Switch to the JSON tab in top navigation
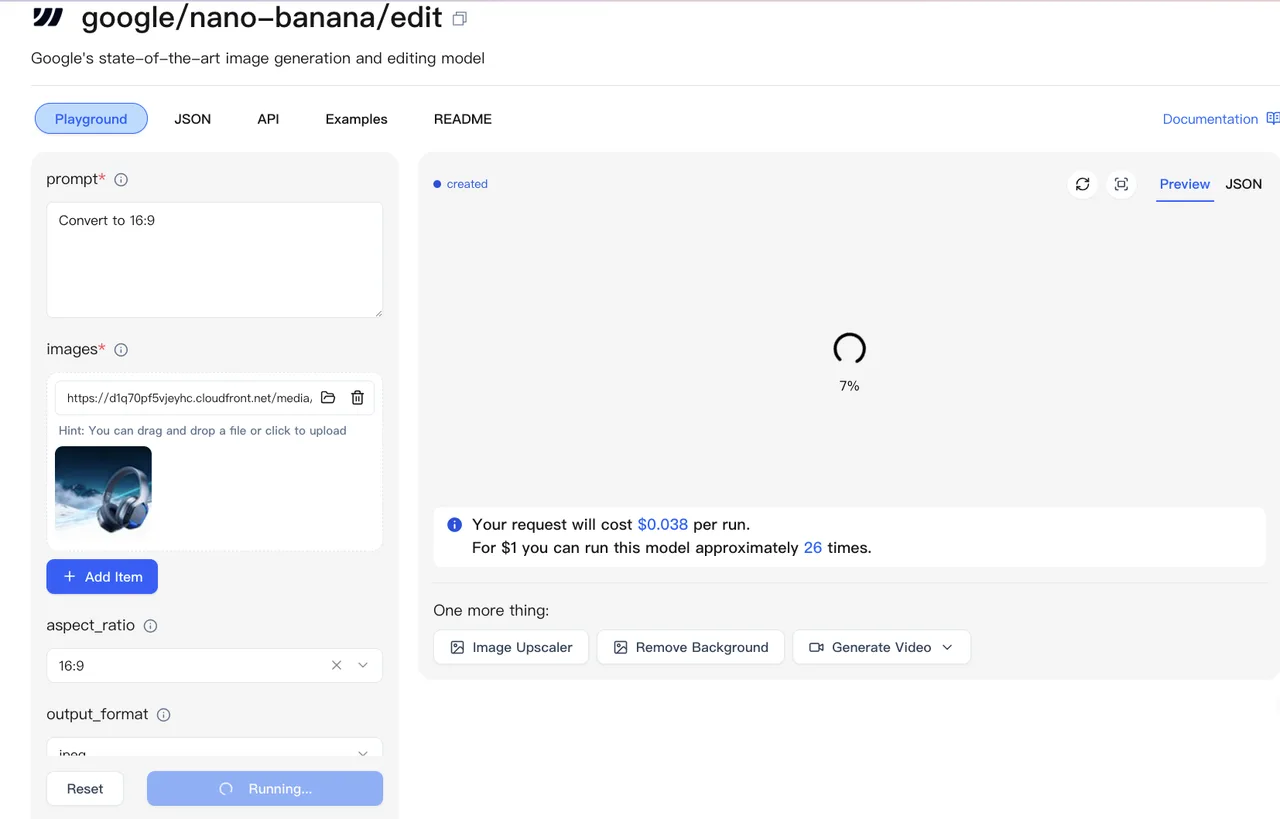This screenshot has height=819, width=1280. tap(192, 119)
